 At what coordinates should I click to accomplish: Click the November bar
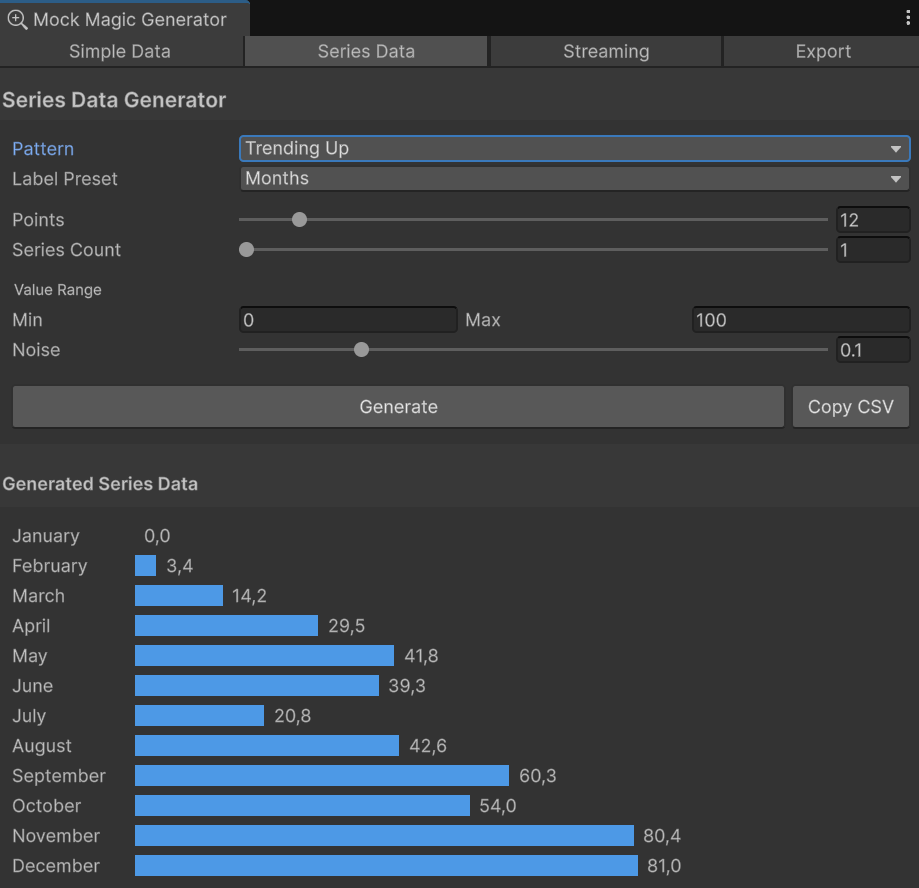click(x=384, y=836)
